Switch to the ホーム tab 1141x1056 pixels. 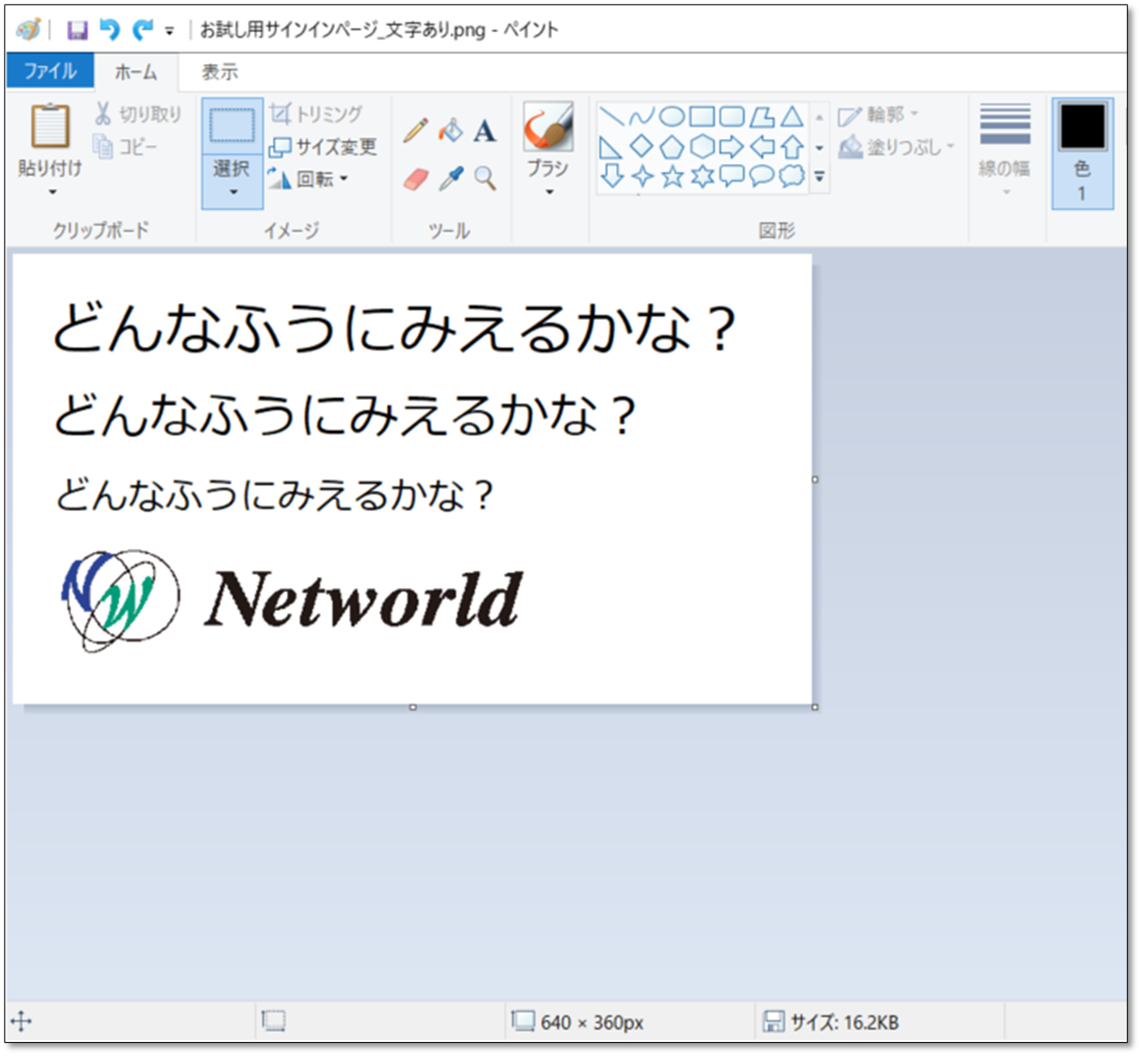(x=136, y=71)
